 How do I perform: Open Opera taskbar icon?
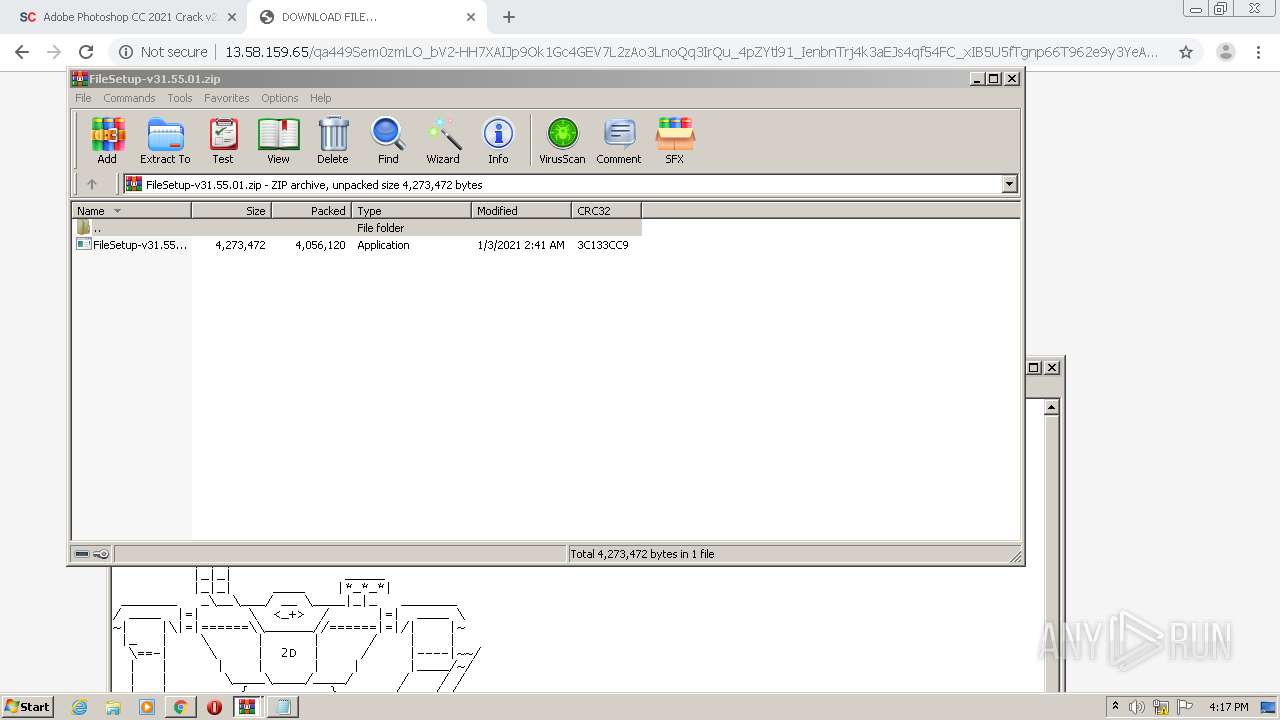click(214, 707)
